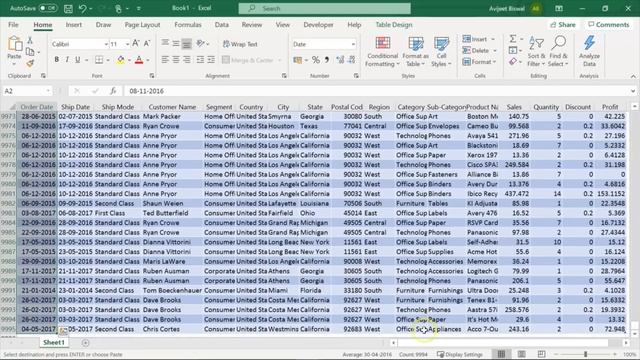Open the Format cells menu
Image resolution: width=640 pixels, height=360 pixels.
pyautogui.click(x=479, y=62)
